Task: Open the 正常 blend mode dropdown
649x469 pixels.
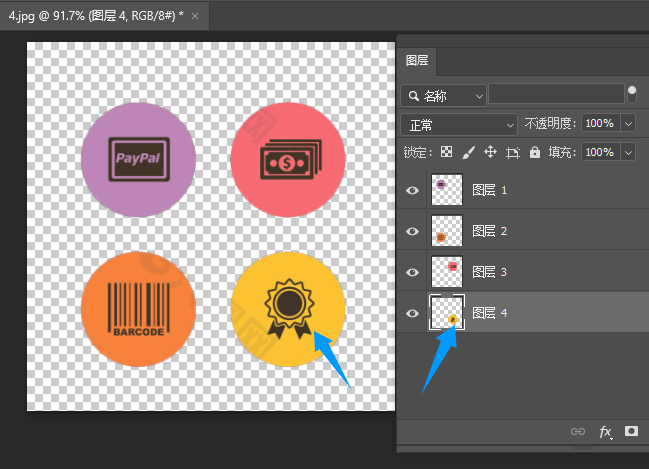Action: pyautogui.click(x=459, y=125)
